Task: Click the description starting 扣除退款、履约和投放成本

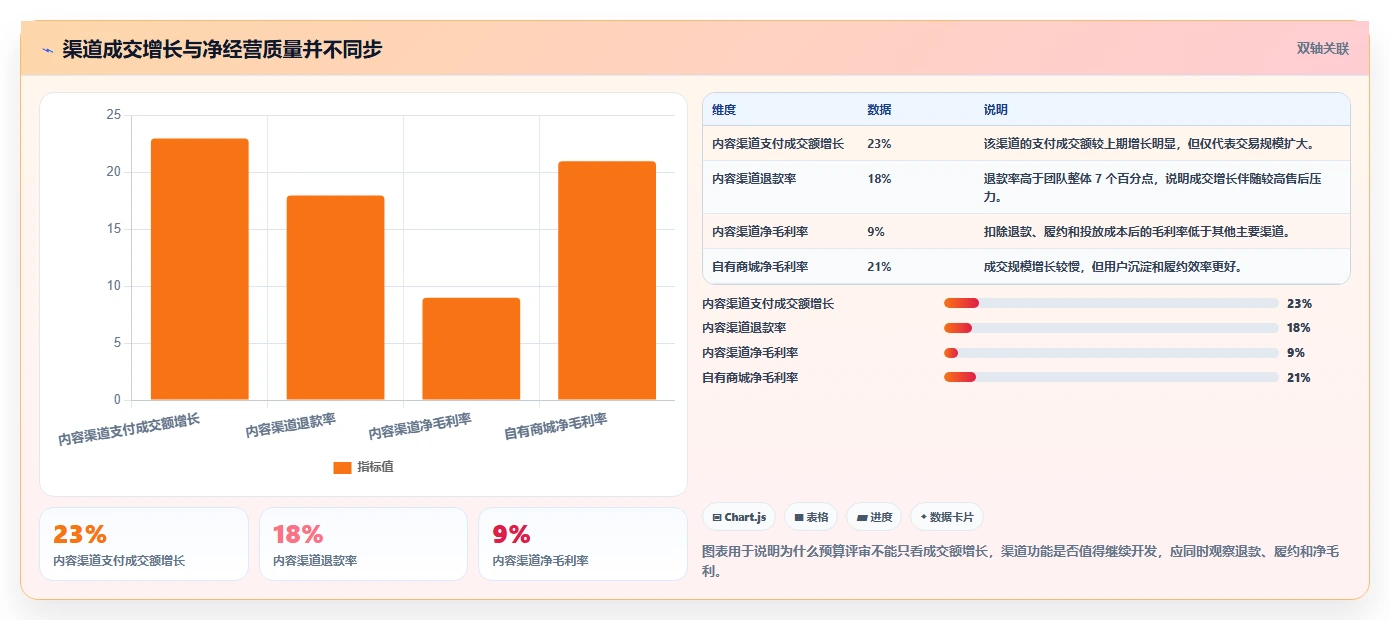Action: [x=1137, y=232]
